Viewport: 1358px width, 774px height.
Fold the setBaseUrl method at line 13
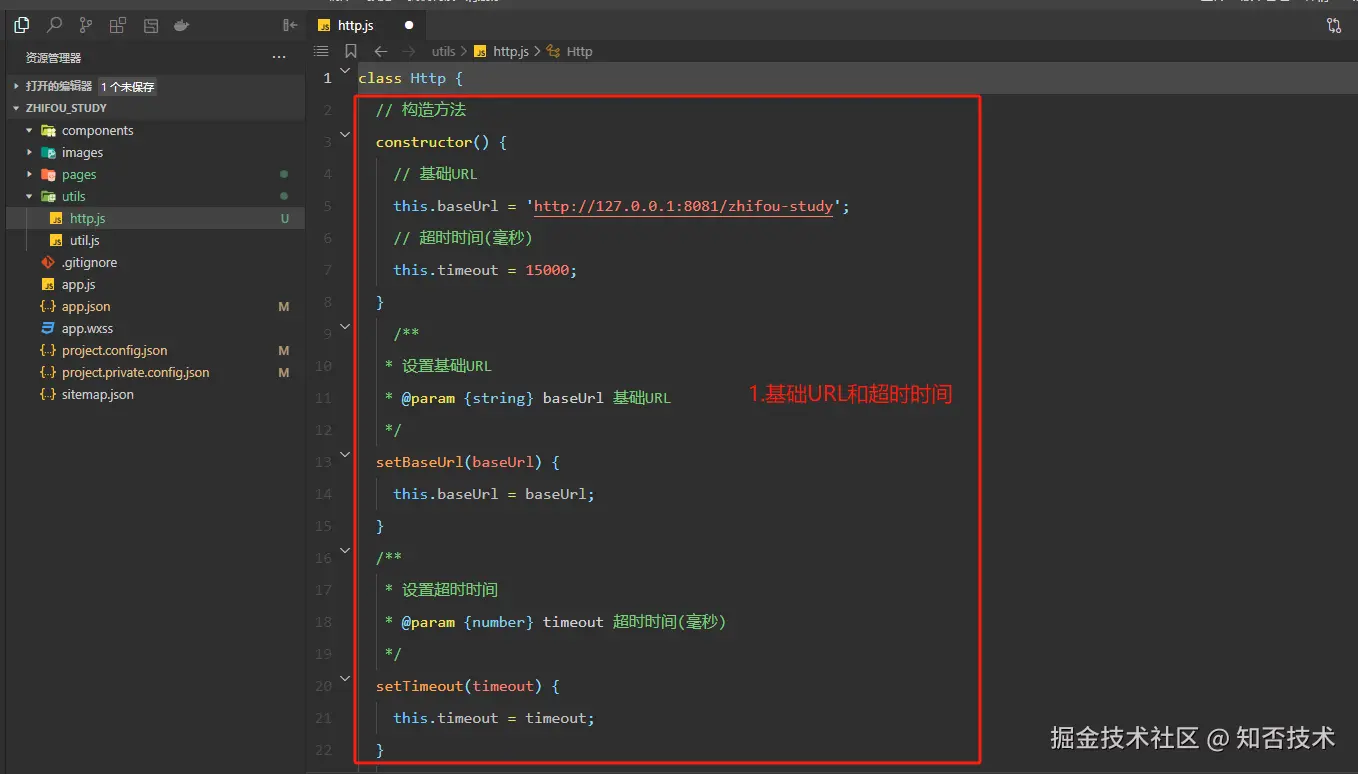346,454
